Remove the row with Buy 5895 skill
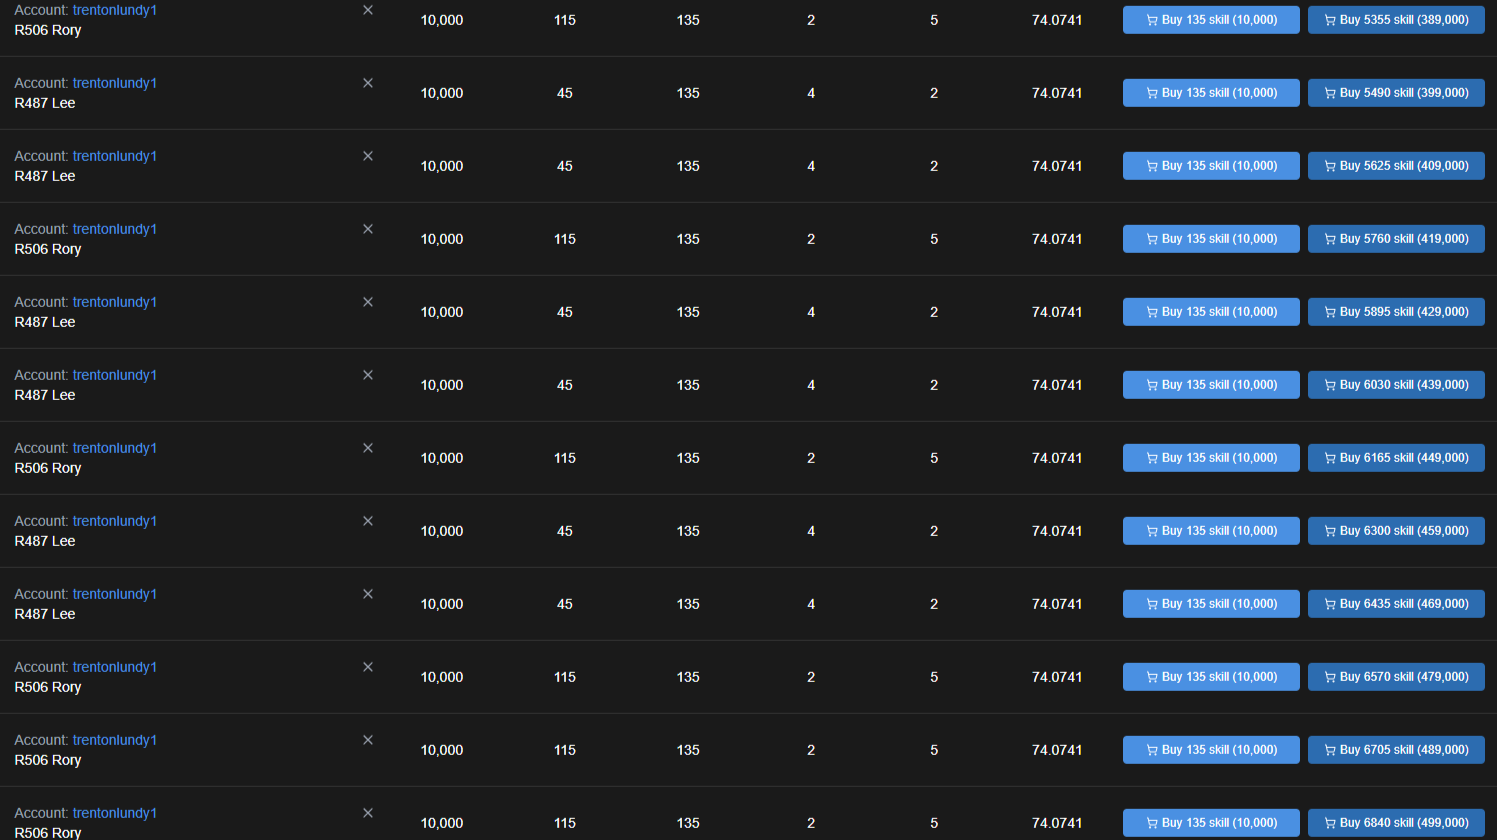1497x840 pixels. [368, 302]
